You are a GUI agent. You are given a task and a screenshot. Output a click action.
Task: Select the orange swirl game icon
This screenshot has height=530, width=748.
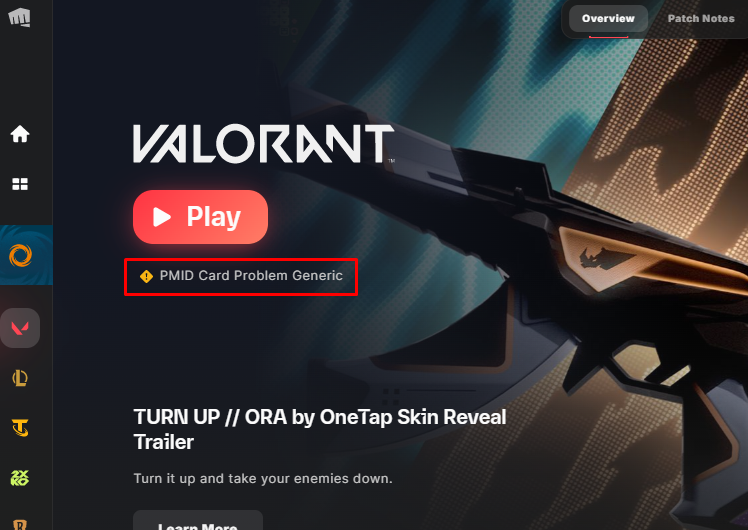(x=21, y=255)
